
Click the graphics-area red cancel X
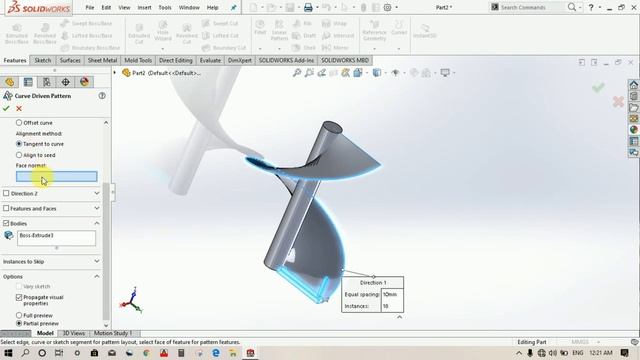[618, 101]
